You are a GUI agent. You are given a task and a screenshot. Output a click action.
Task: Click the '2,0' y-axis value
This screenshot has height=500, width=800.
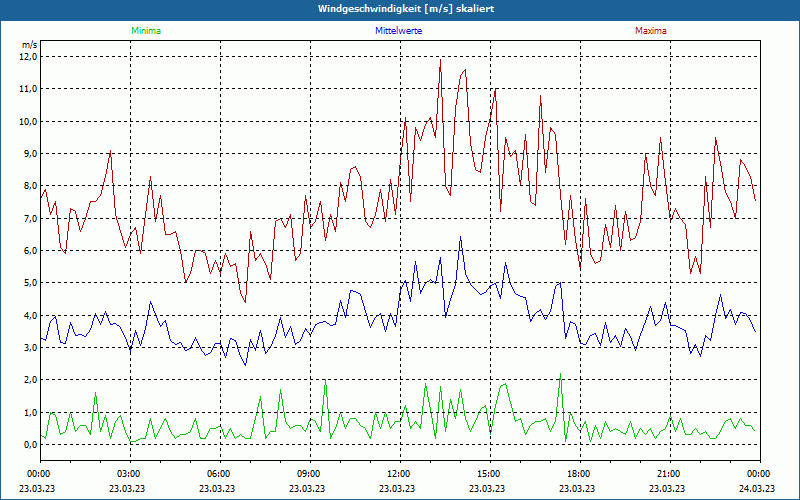click(31, 380)
